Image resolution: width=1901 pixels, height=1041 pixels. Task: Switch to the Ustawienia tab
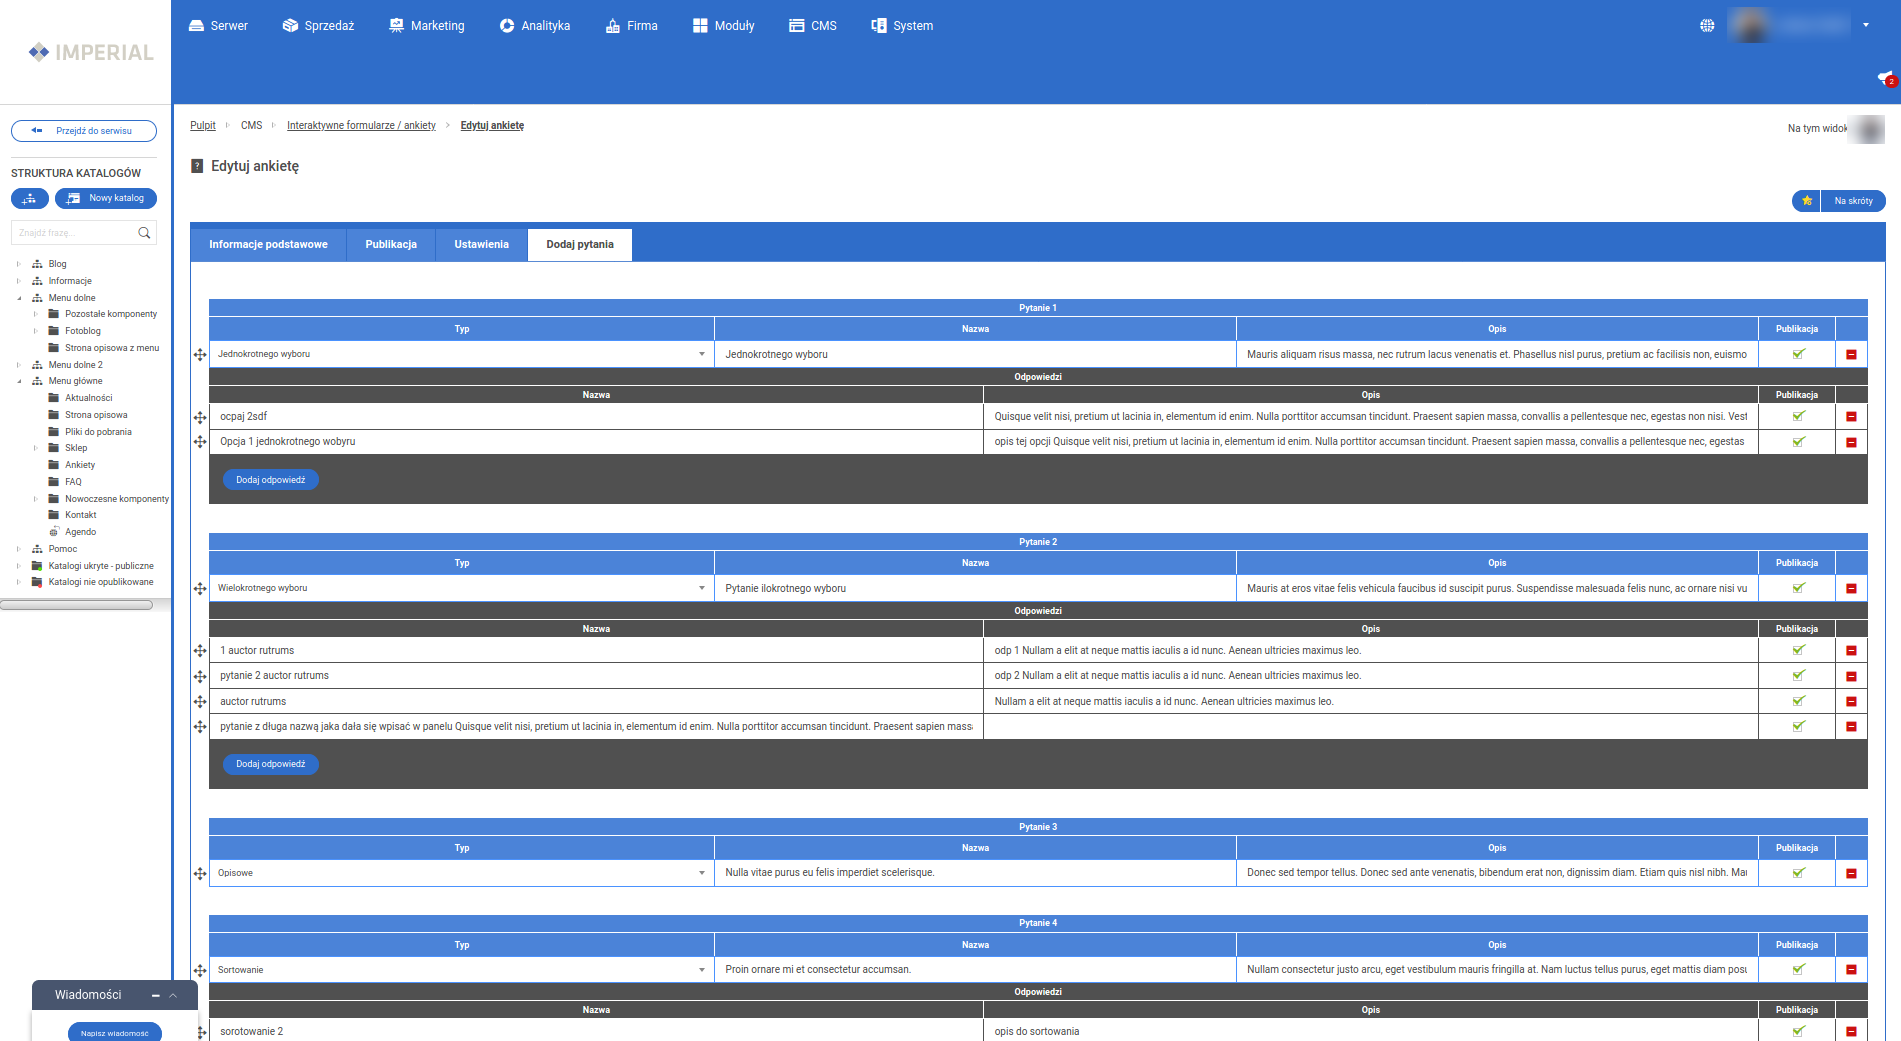tap(481, 245)
